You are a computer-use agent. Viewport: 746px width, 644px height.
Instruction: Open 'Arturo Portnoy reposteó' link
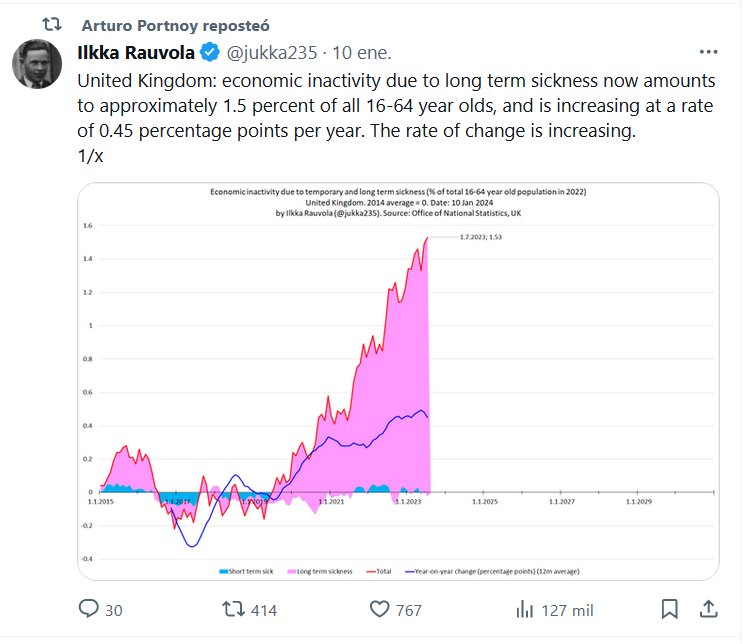[x=173, y=24]
